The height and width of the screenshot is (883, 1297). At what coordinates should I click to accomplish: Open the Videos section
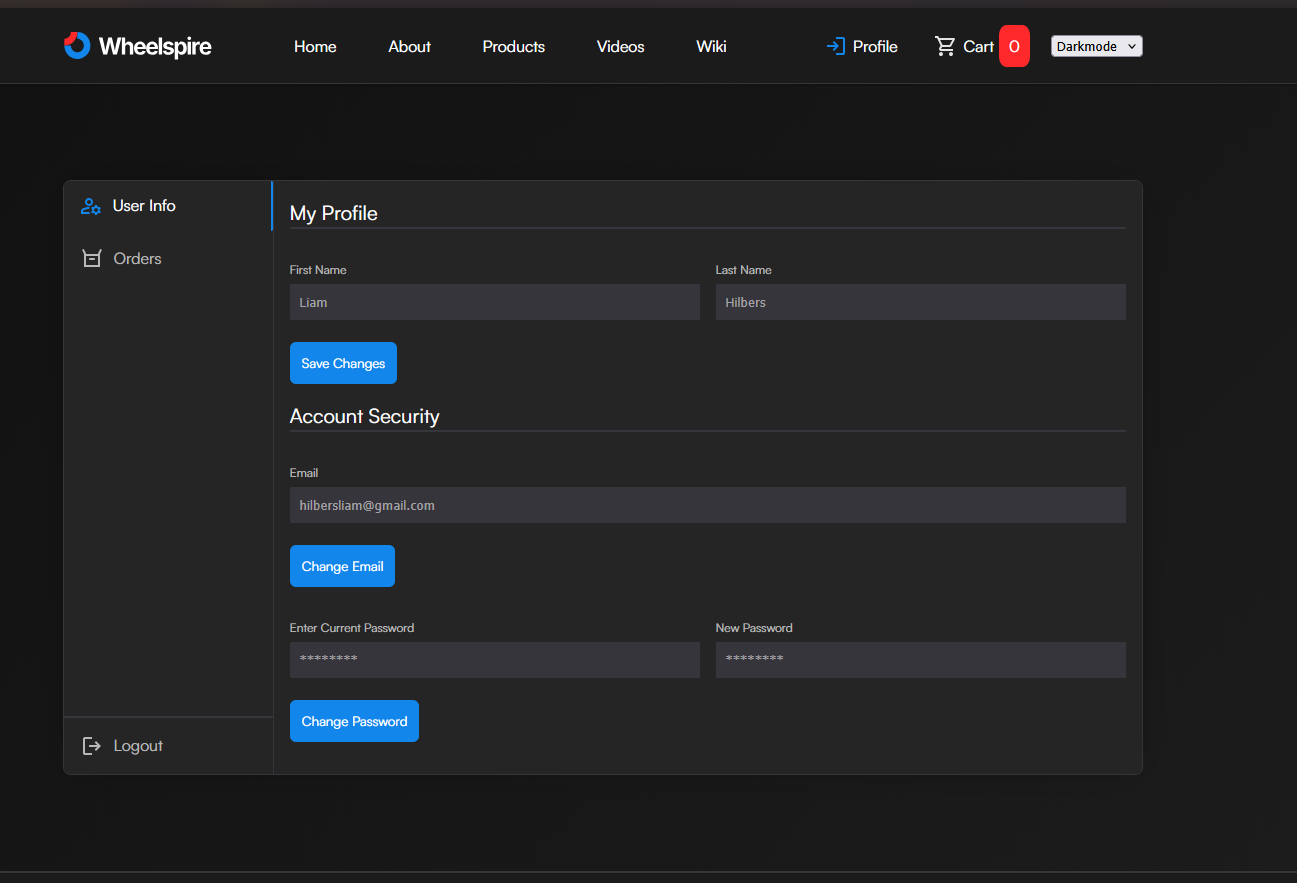click(x=620, y=46)
